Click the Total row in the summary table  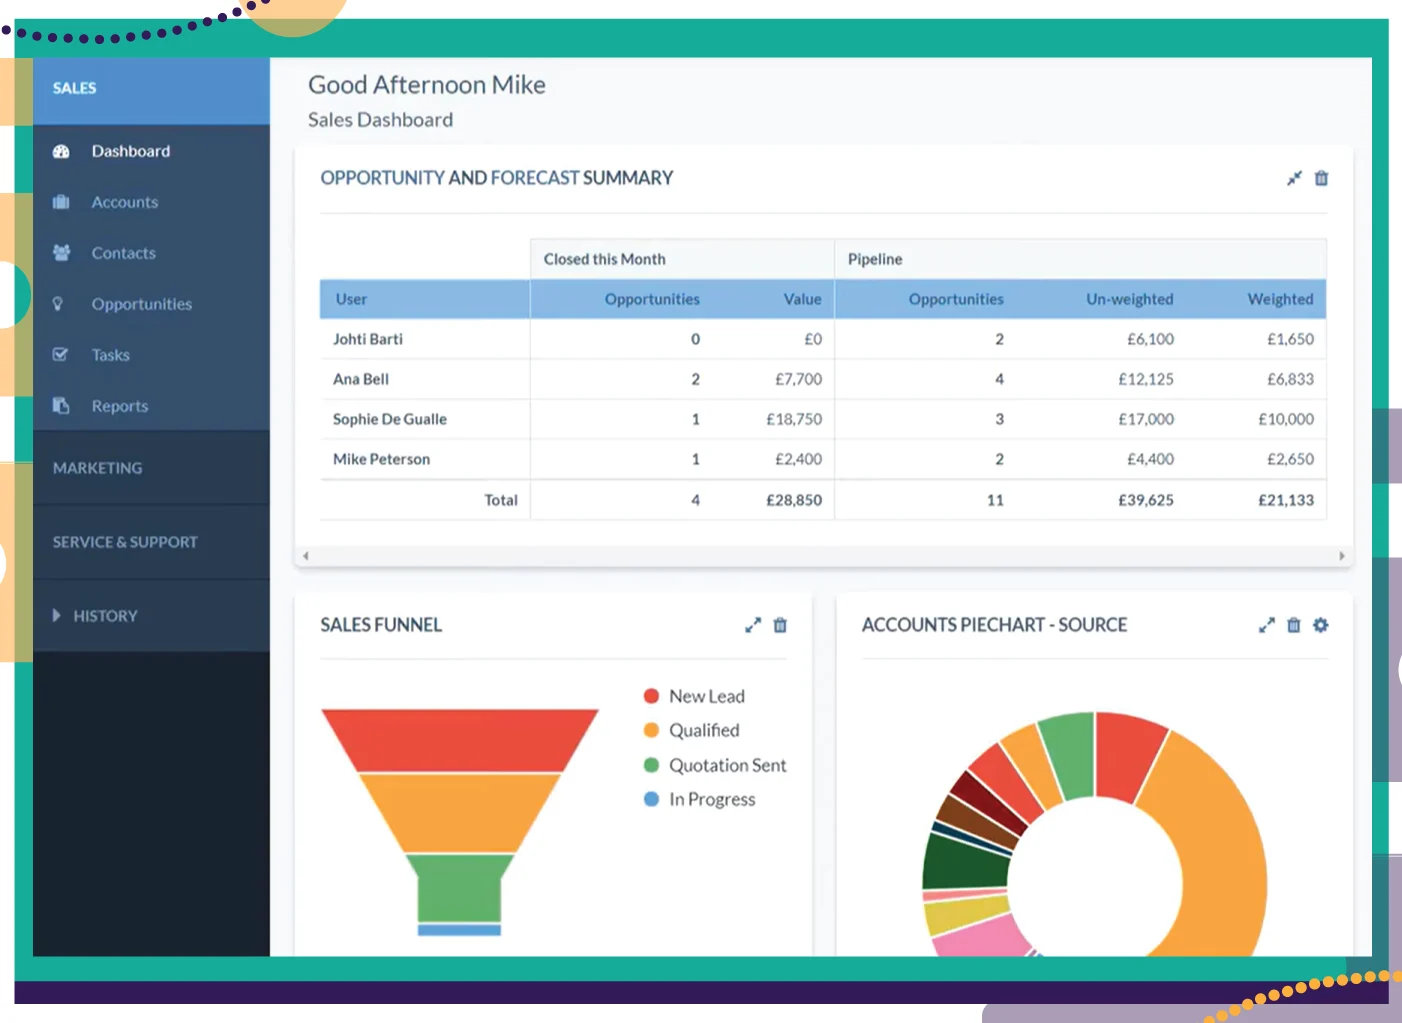[x=501, y=500]
